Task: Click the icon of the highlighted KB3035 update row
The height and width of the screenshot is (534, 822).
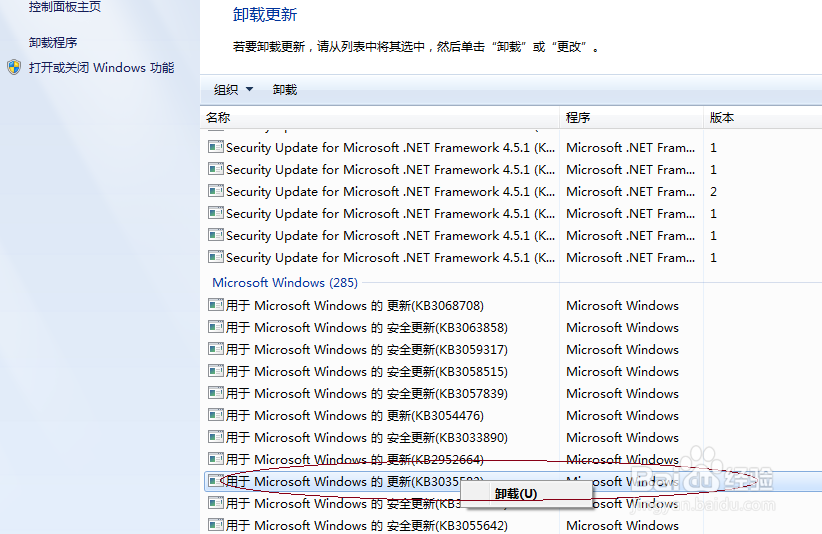Action: (216, 481)
